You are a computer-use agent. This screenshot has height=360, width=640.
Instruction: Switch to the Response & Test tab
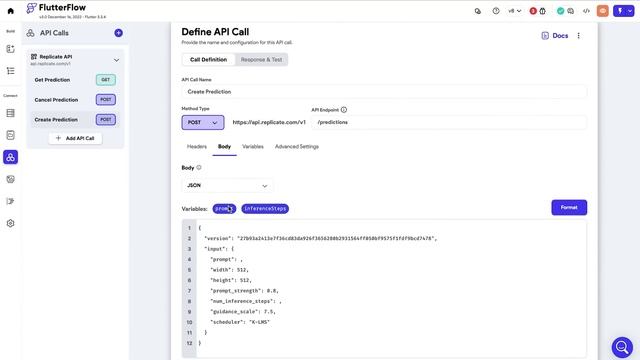tap(261, 60)
